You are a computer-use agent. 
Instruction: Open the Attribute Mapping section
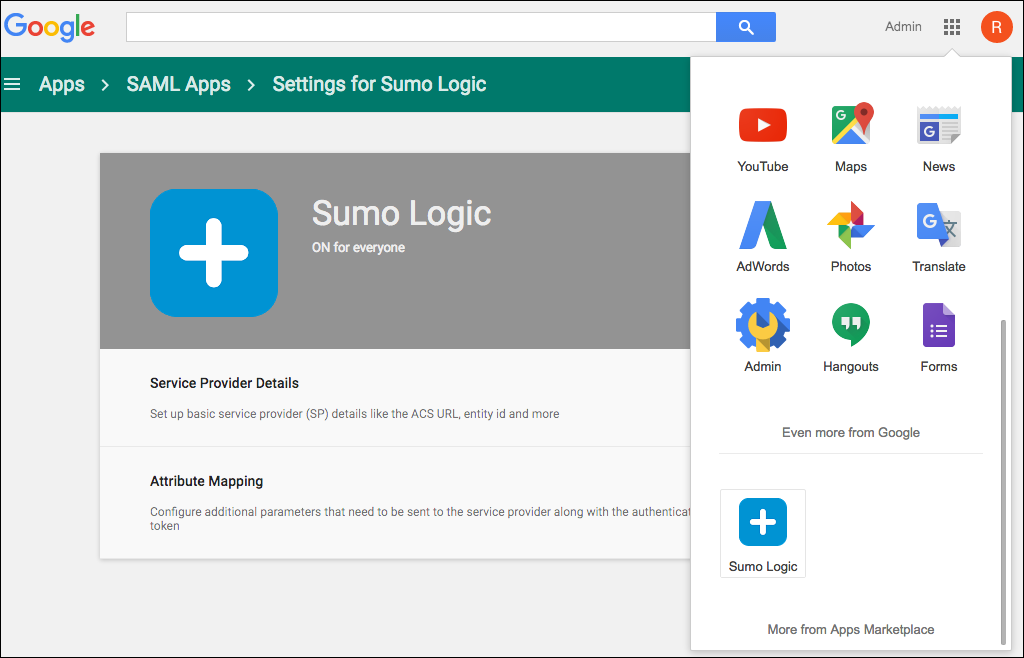(x=206, y=481)
